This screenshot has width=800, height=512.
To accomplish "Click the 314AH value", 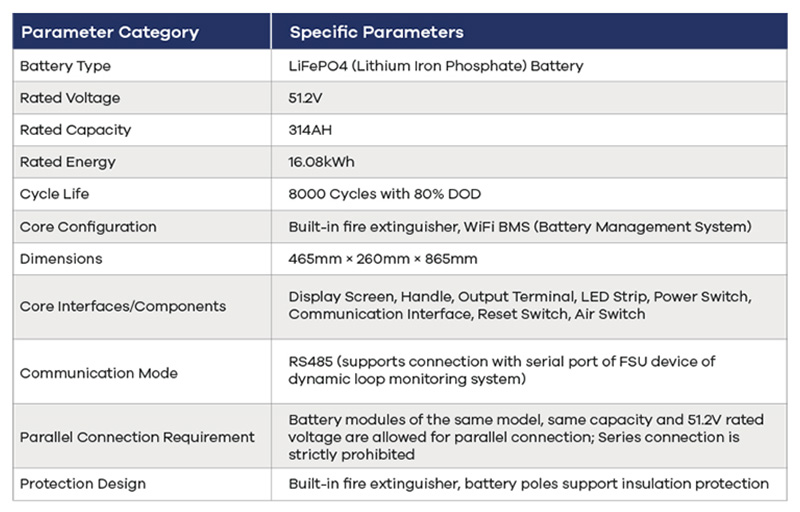I will click(x=310, y=130).
